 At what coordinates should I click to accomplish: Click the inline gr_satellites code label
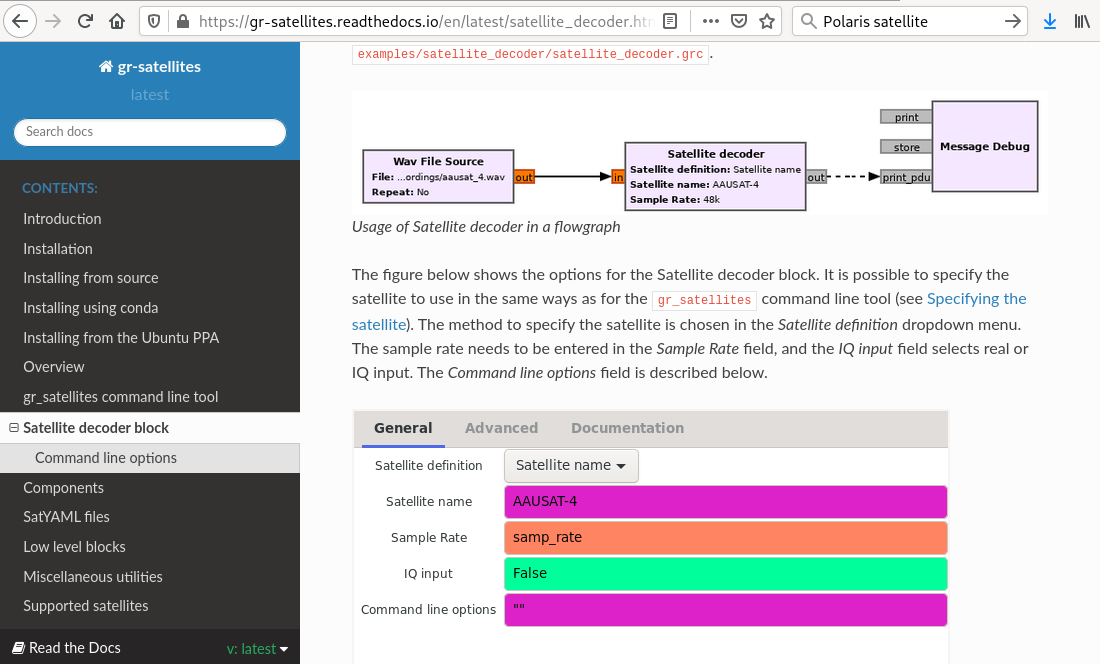coord(704,300)
